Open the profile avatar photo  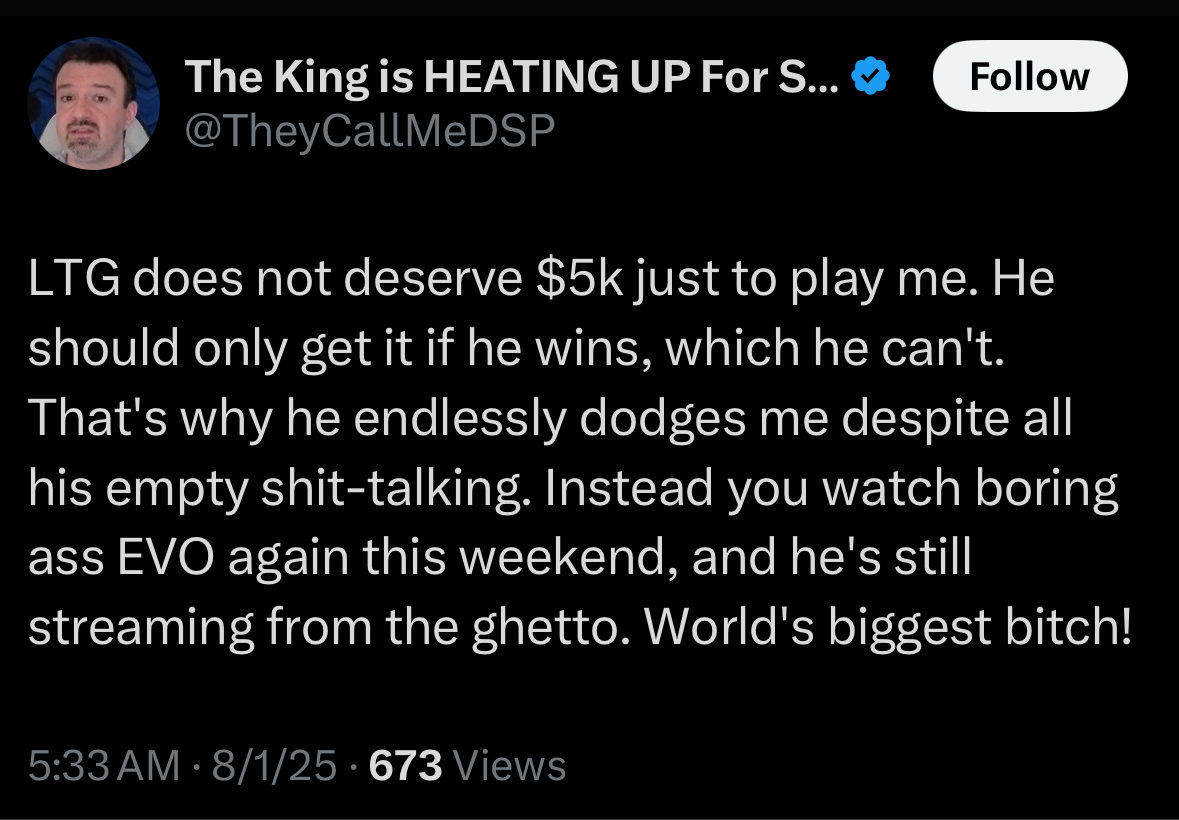pyautogui.click(x=93, y=103)
